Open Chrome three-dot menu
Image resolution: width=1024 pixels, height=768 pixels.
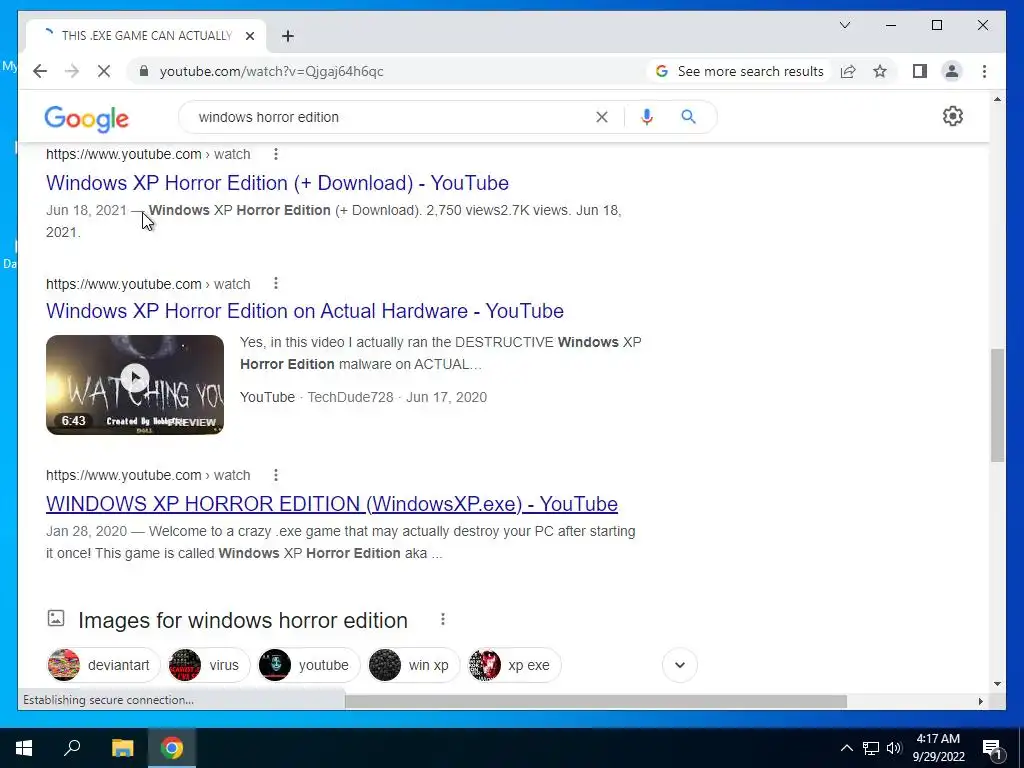point(984,71)
